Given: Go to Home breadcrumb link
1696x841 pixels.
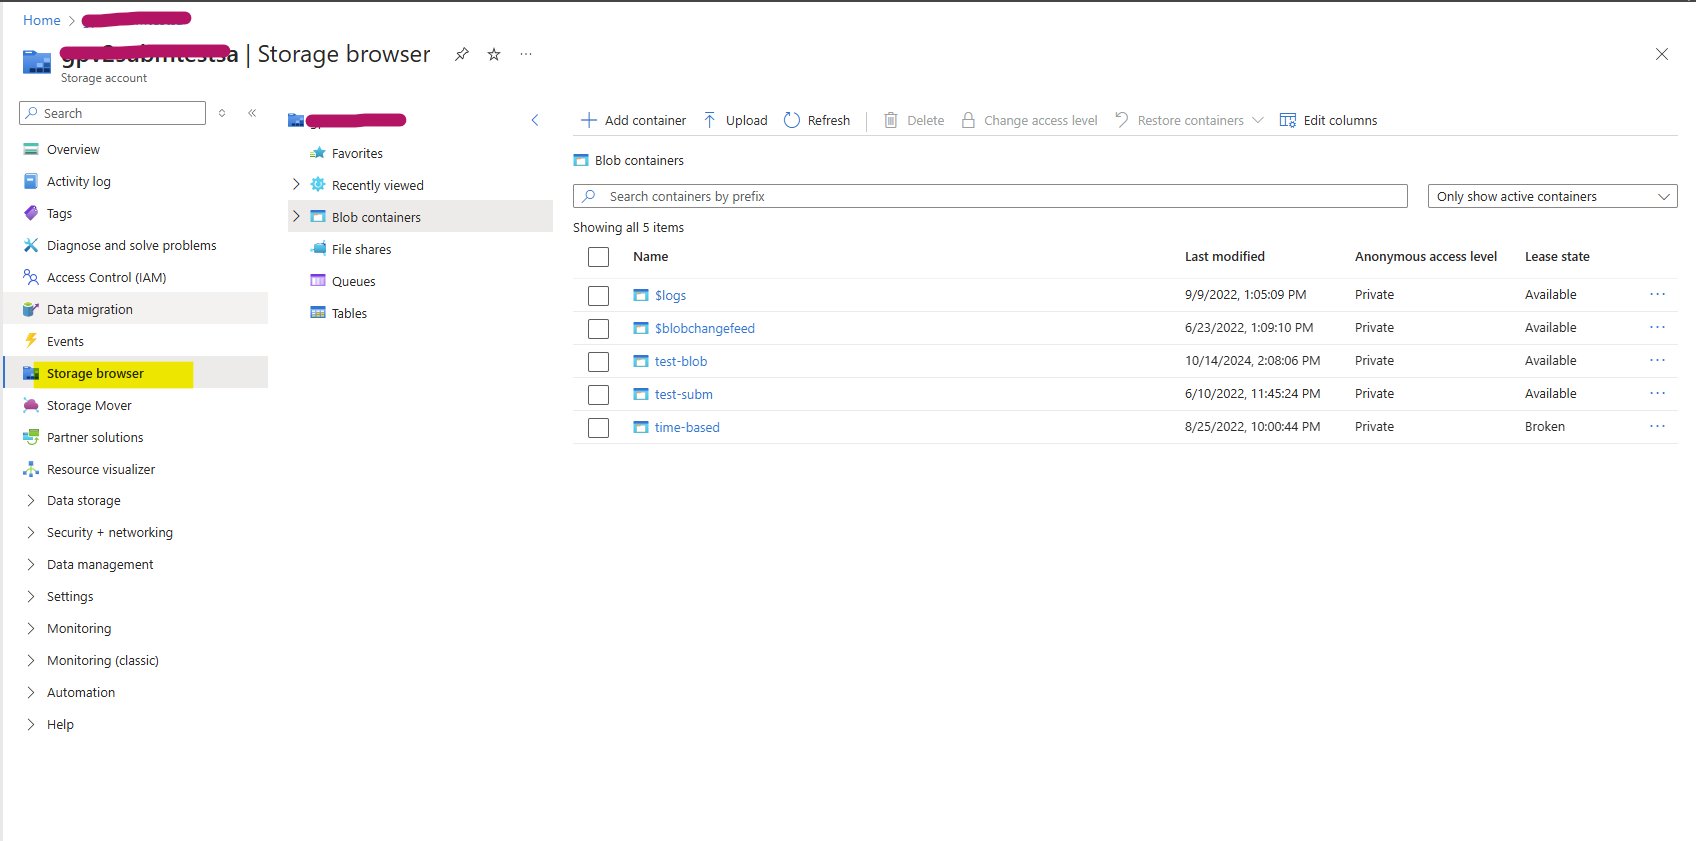Looking at the screenshot, I should [42, 20].
